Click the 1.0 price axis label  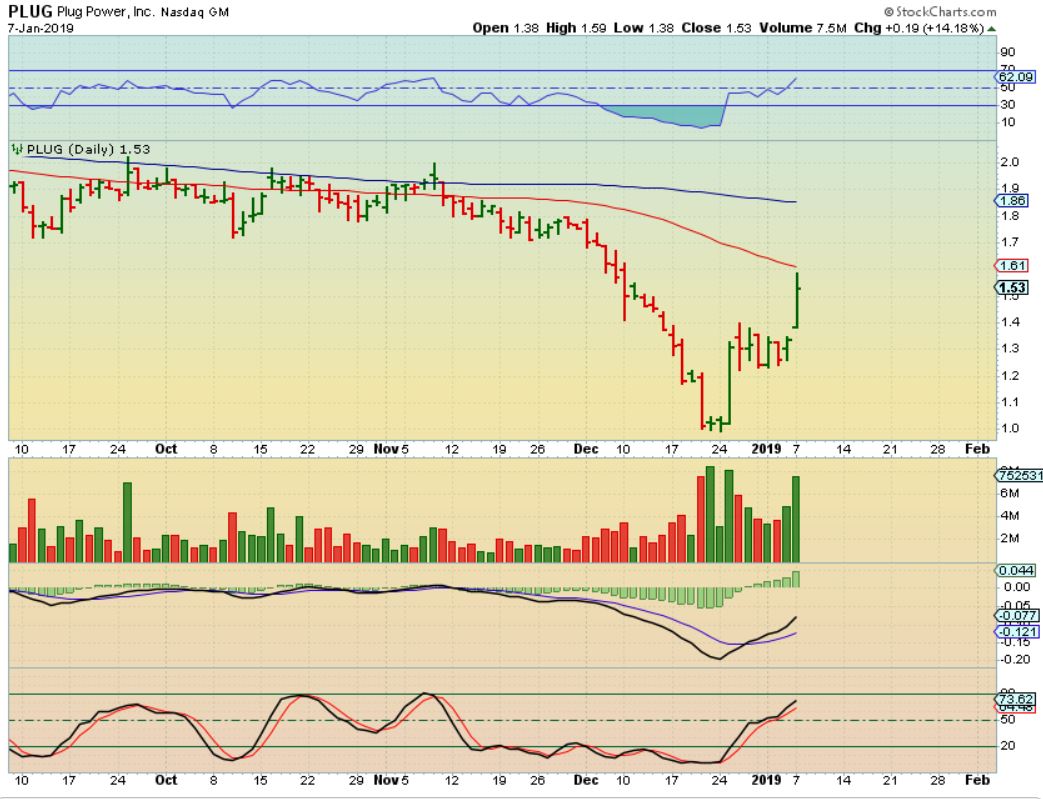pos(1010,428)
